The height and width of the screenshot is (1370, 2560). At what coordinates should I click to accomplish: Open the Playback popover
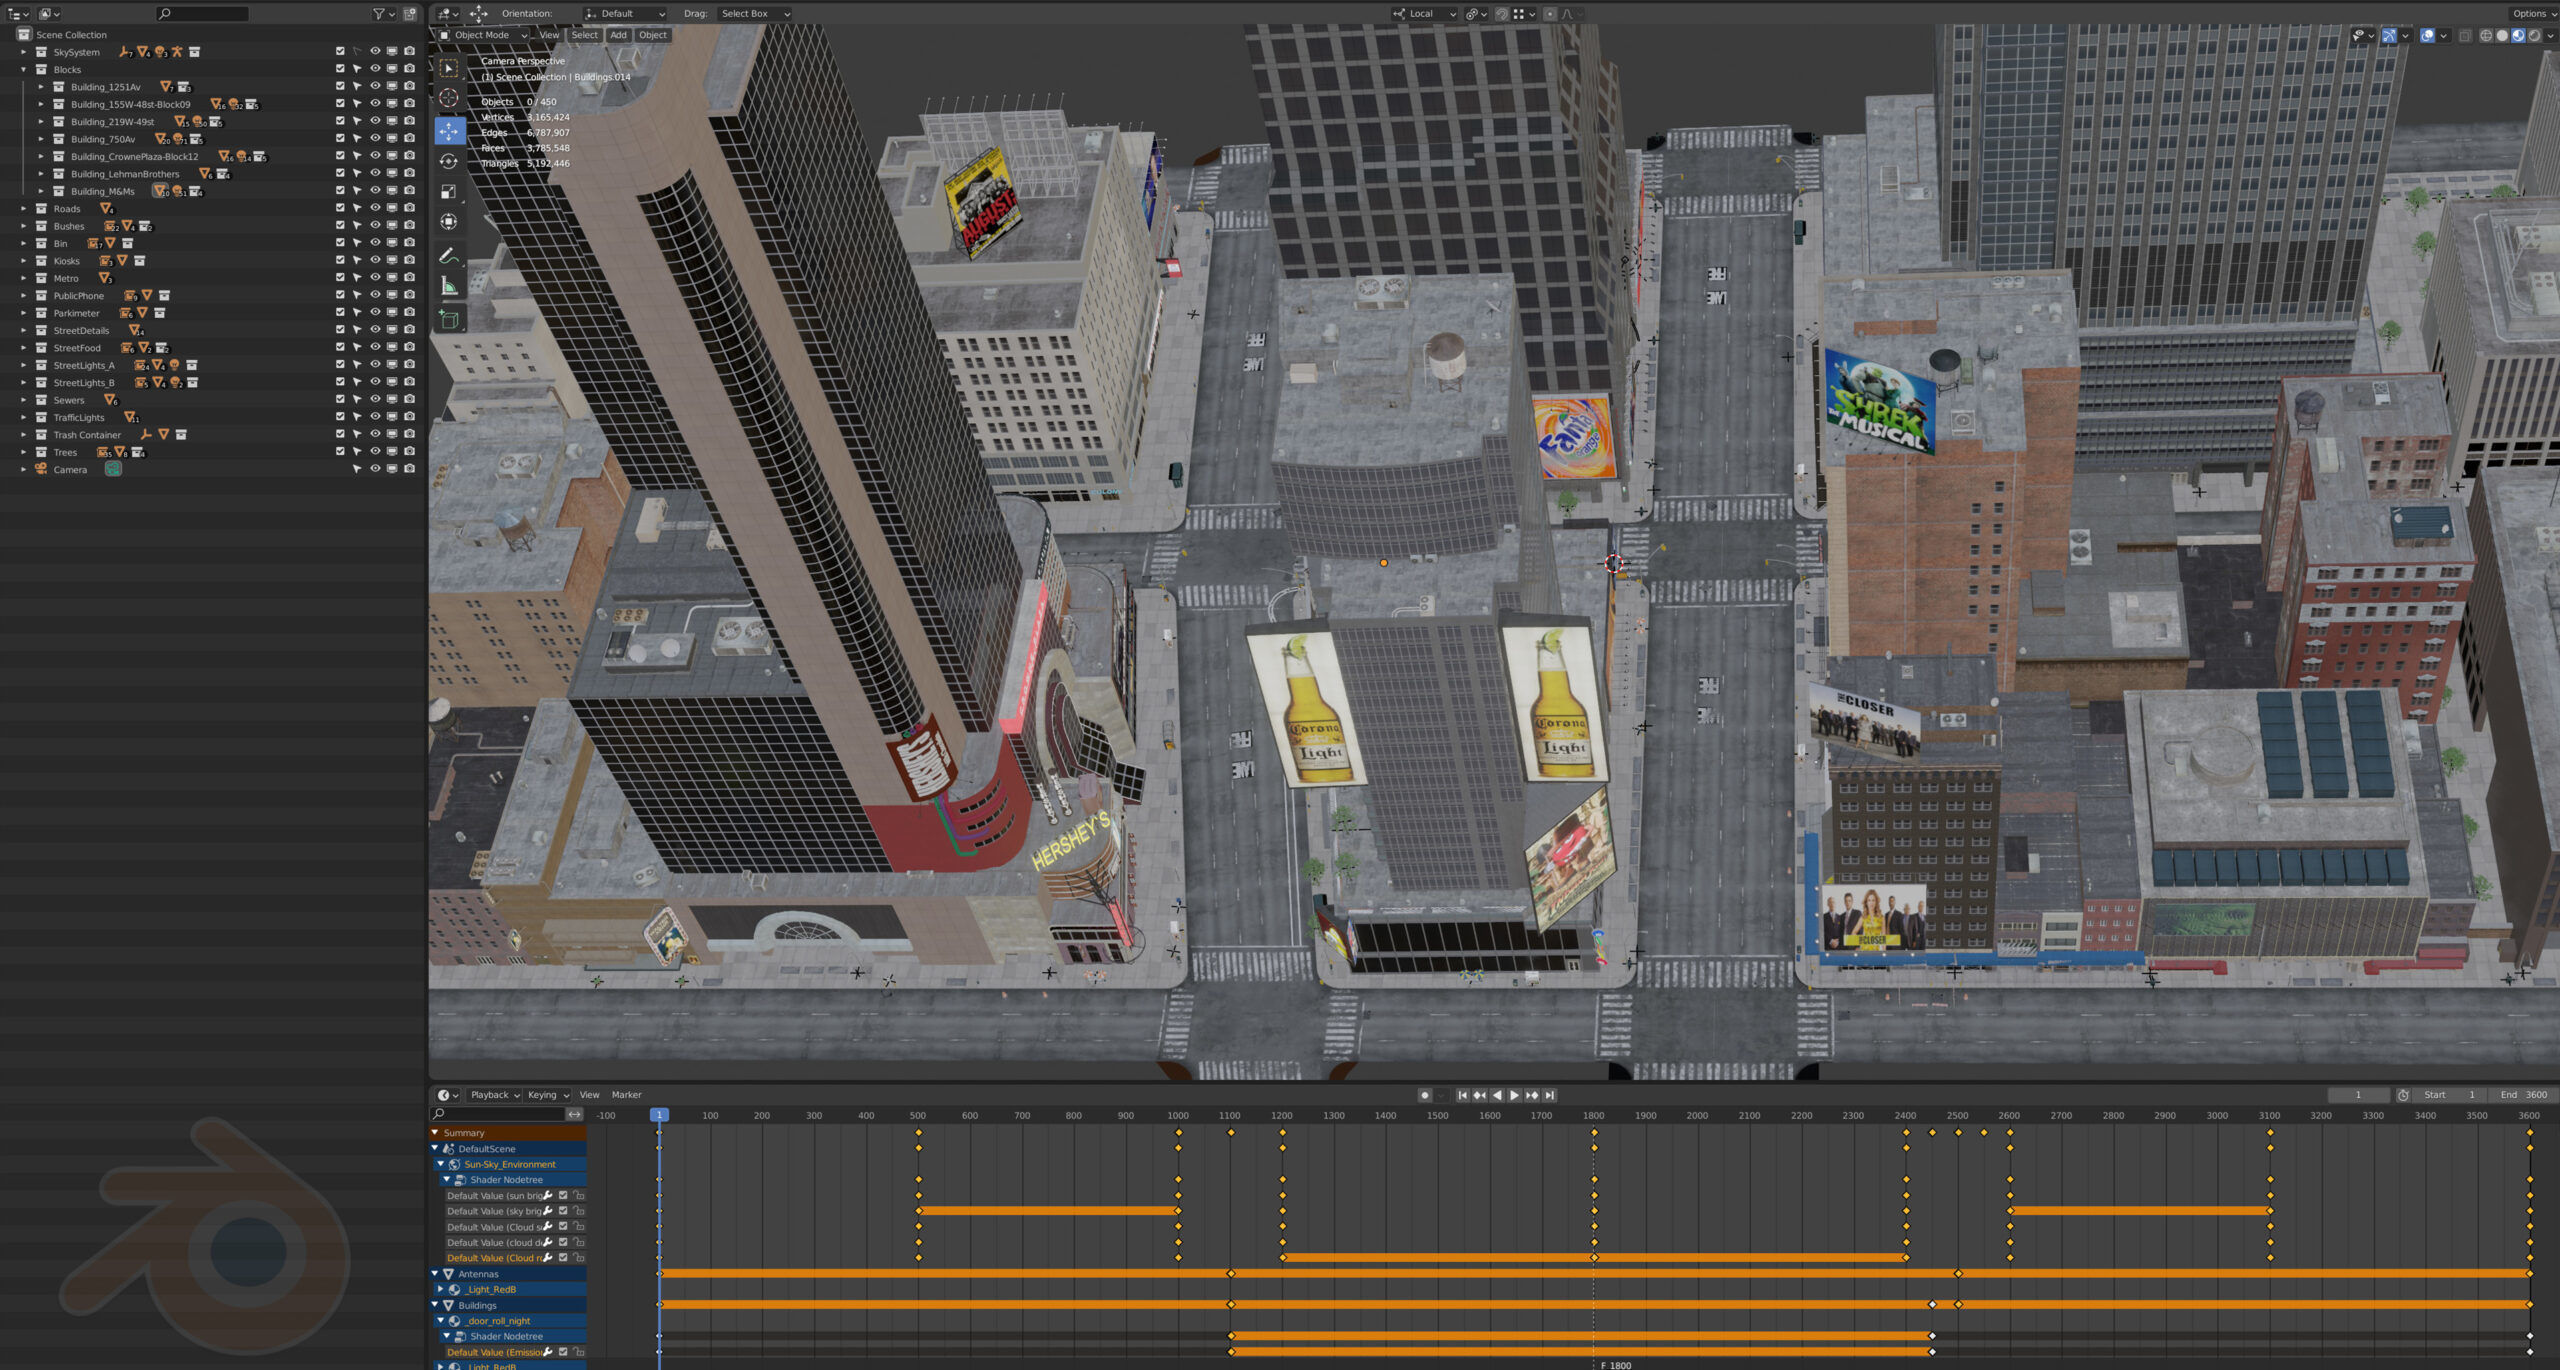(x=495, y=1095)
